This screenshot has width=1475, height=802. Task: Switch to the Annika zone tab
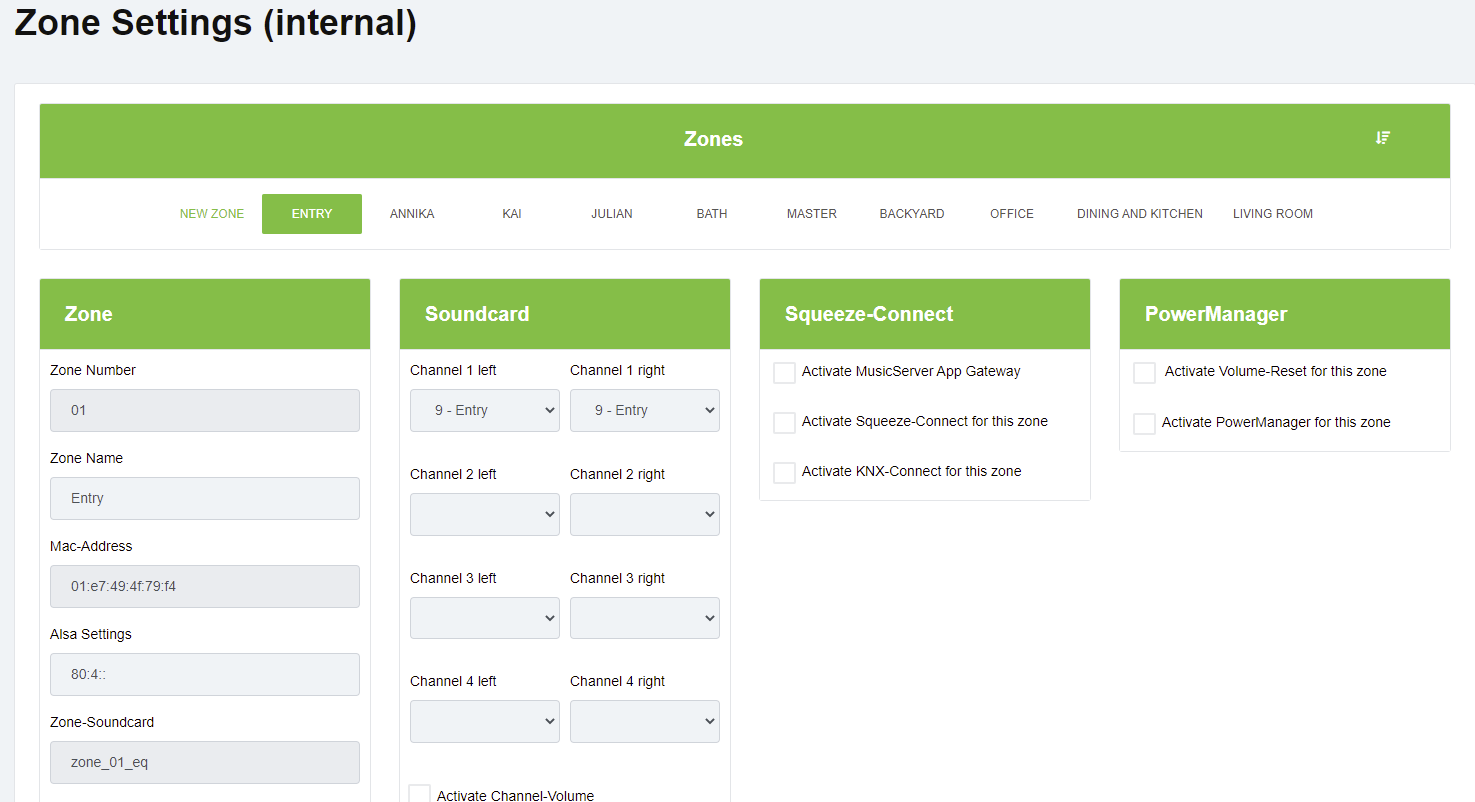pyautogui.click(x=412, y=214)
